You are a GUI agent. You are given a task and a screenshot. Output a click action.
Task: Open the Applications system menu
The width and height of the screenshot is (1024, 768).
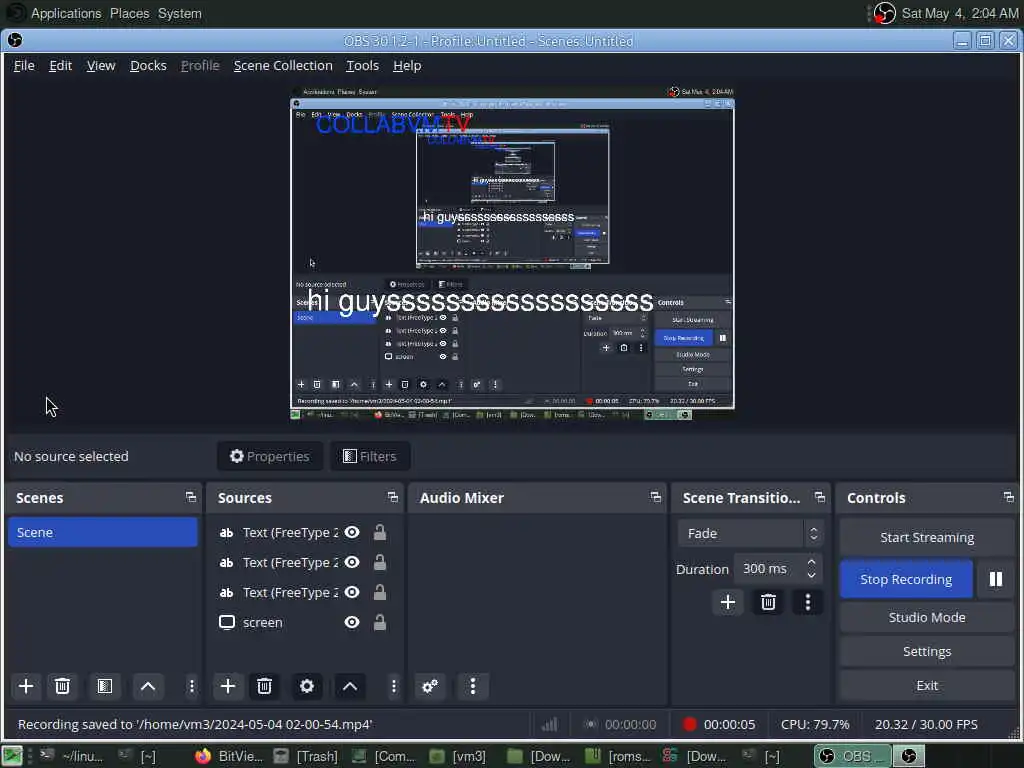coord(66,13)
